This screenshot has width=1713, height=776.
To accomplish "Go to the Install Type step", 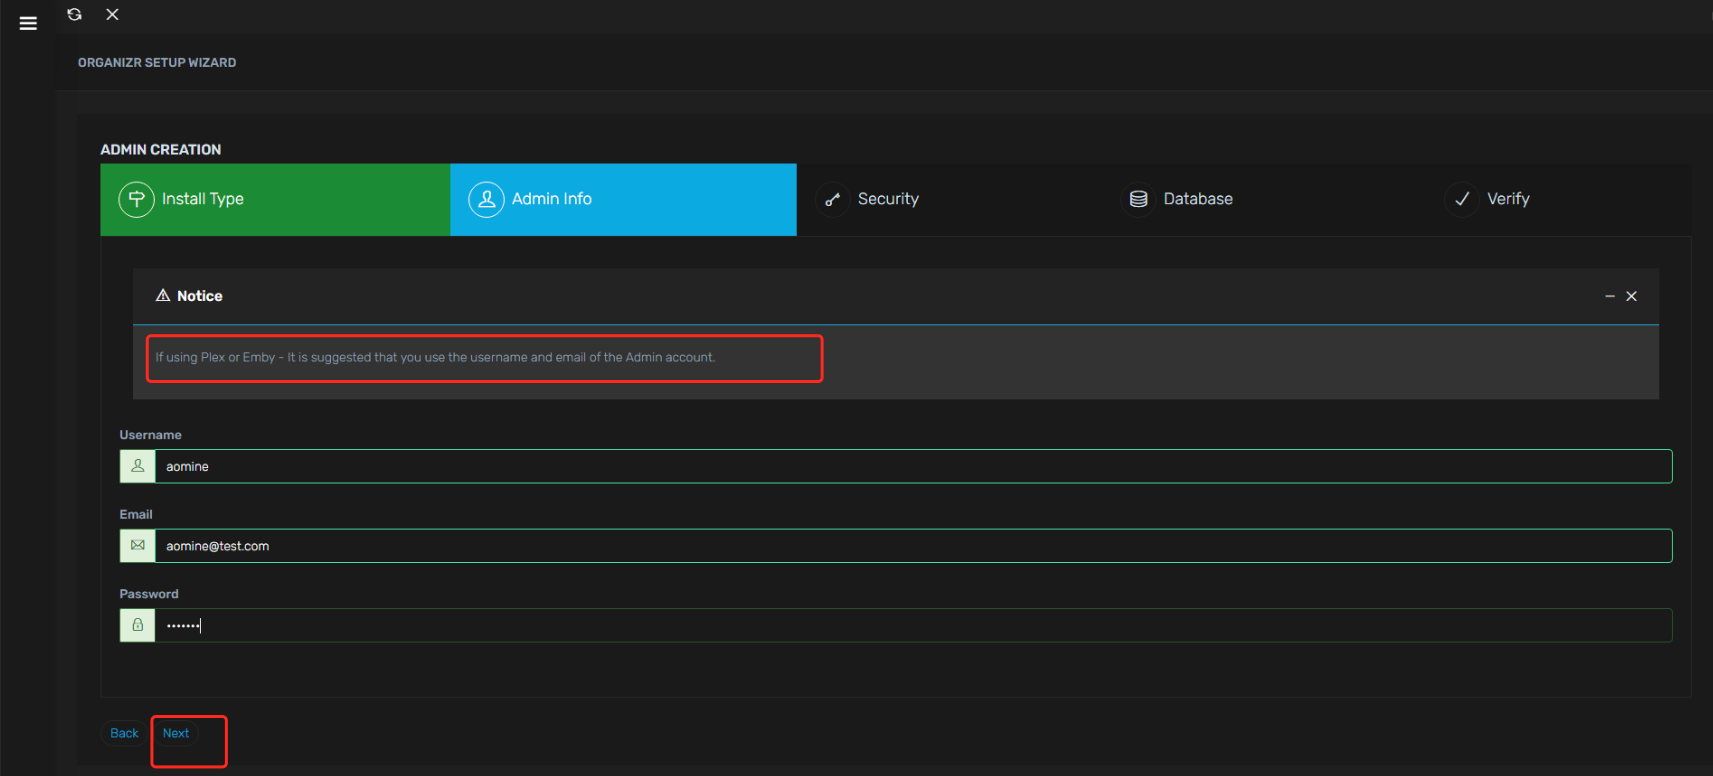I will [275, 200].
